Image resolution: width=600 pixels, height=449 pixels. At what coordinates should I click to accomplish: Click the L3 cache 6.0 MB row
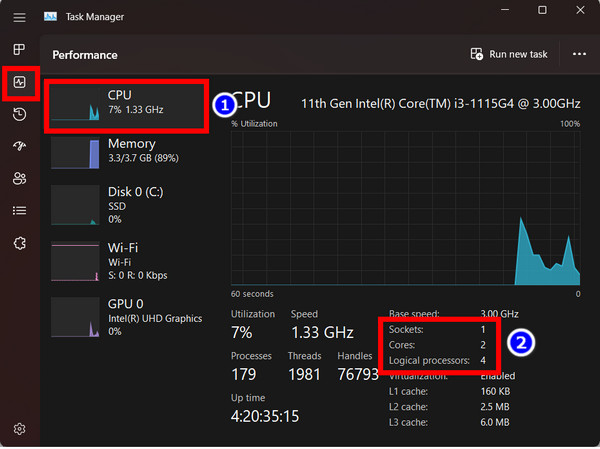449,423
